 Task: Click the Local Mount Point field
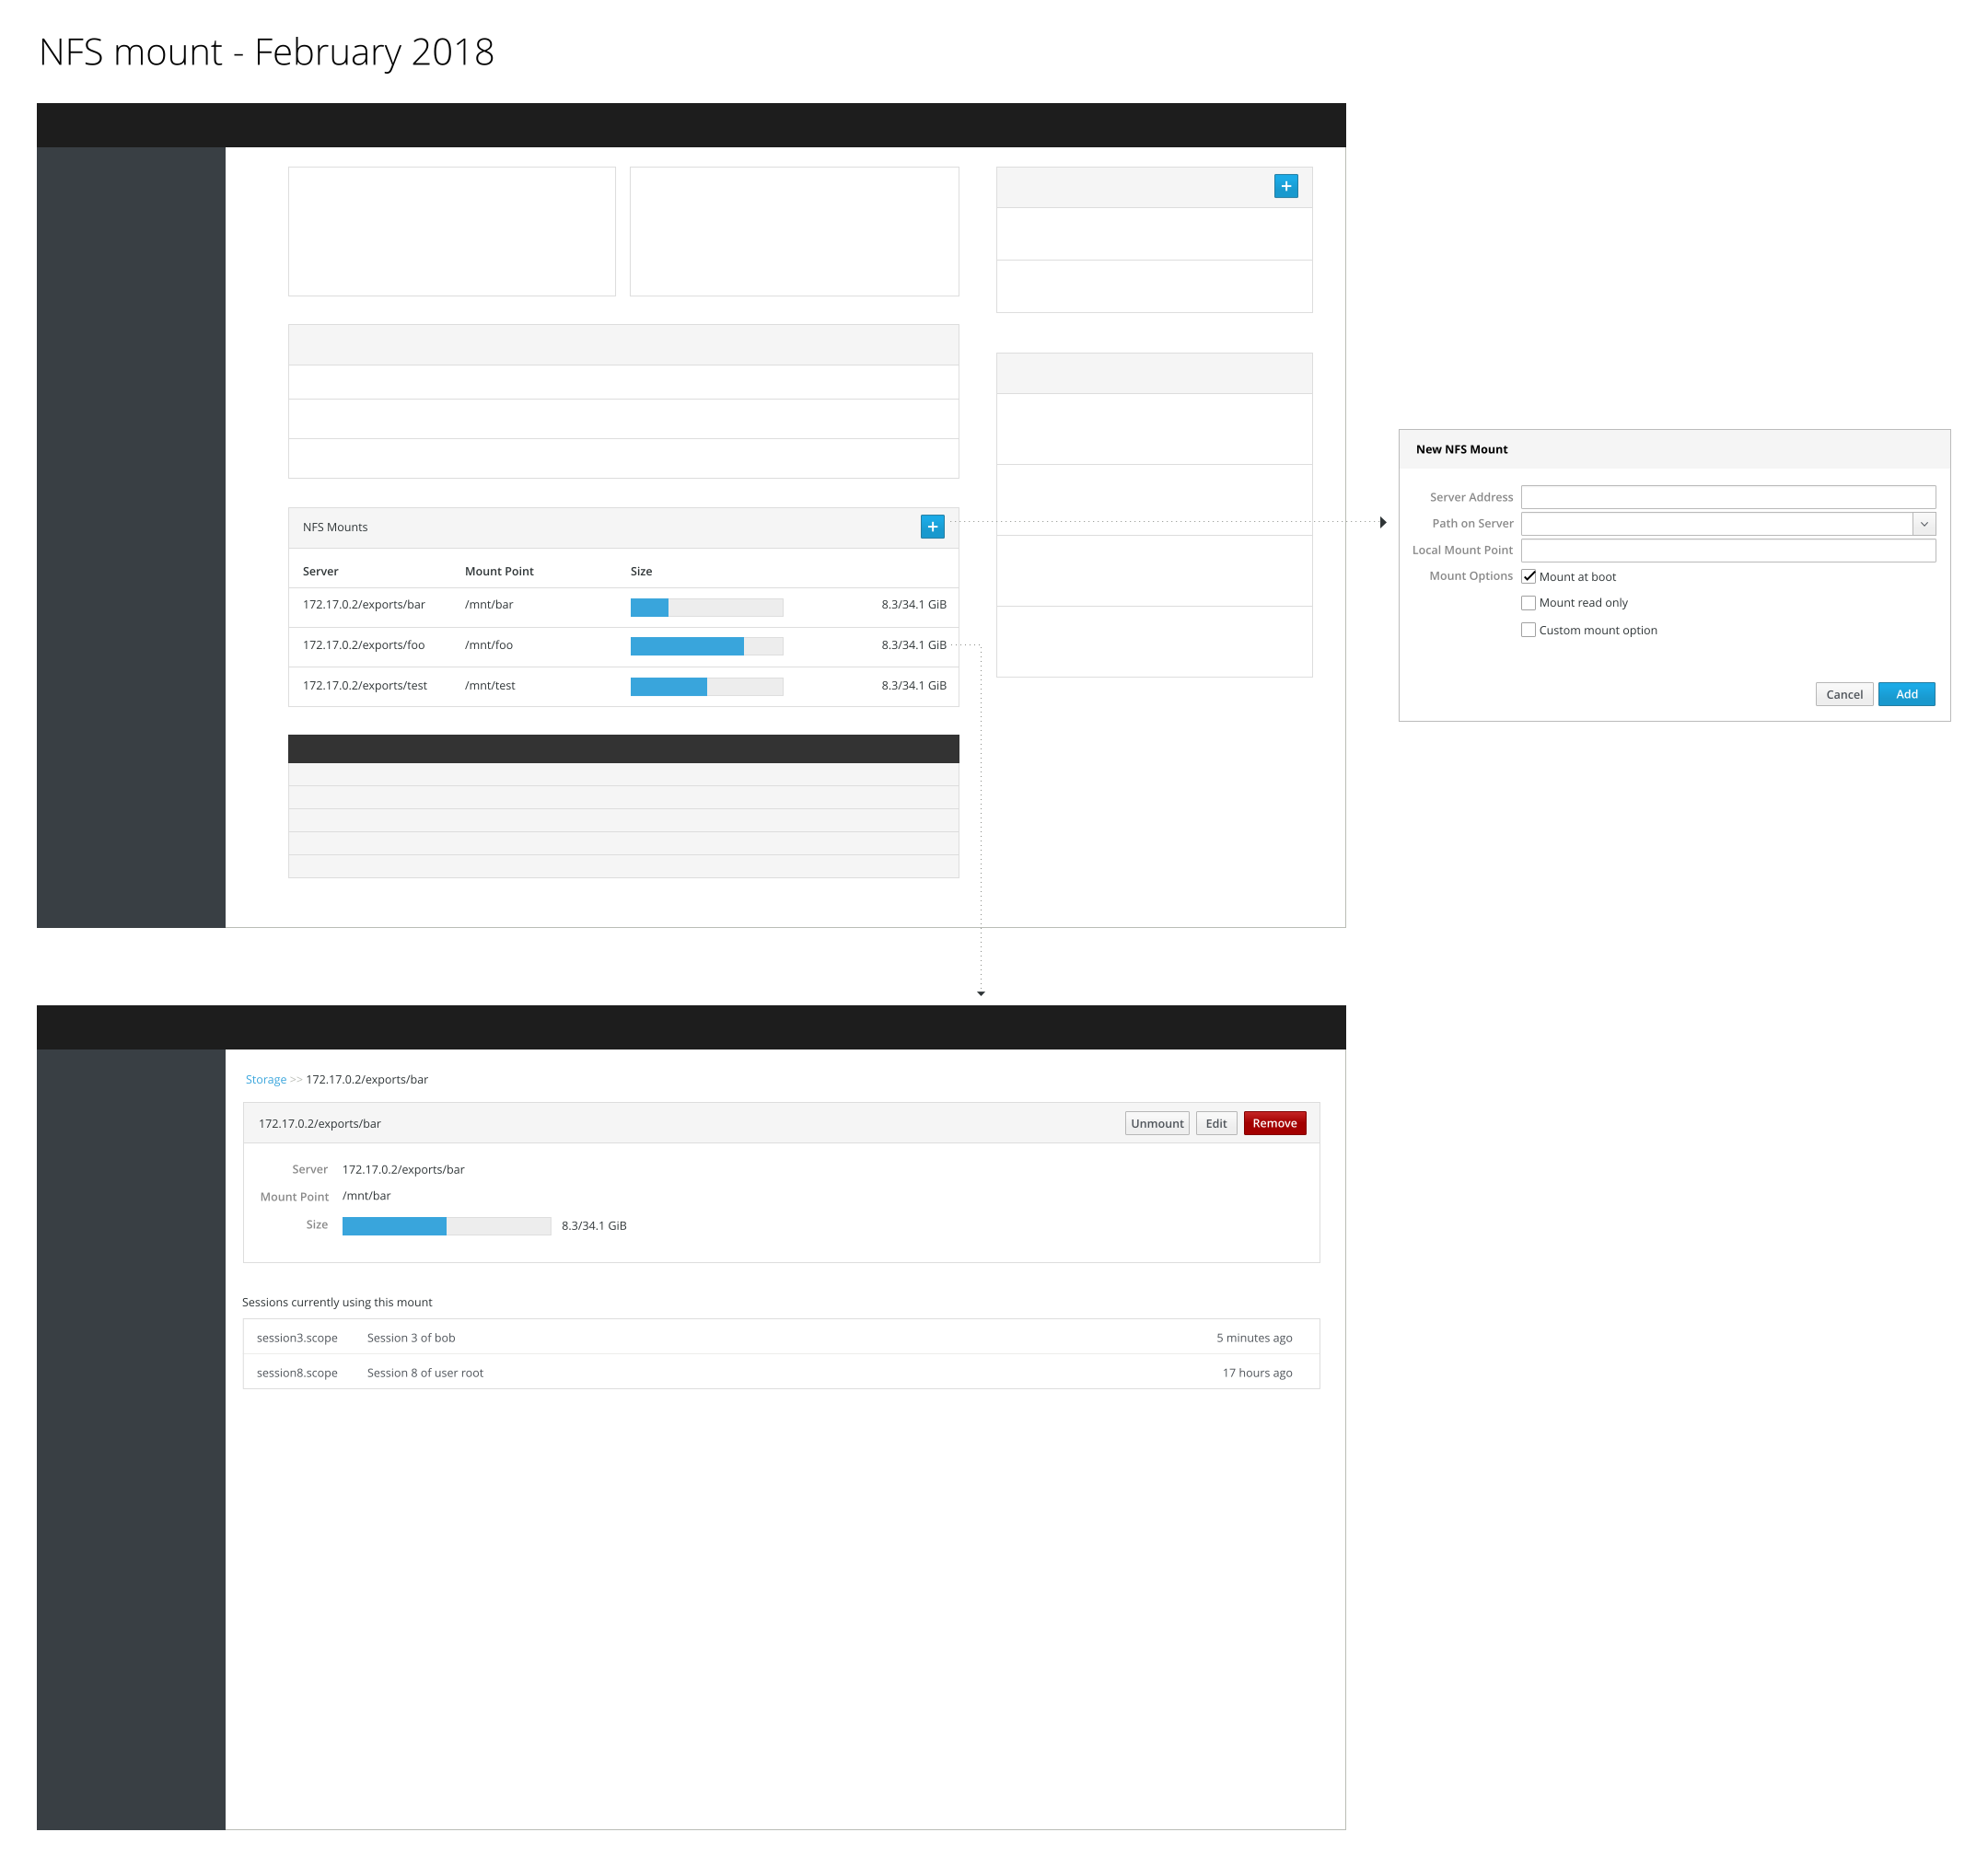pos(1727,550)
